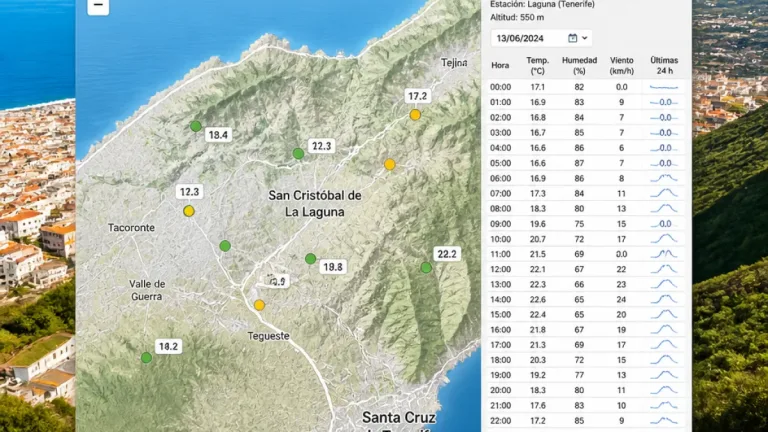Click the 18.2 temperature label

click(168, 347)
